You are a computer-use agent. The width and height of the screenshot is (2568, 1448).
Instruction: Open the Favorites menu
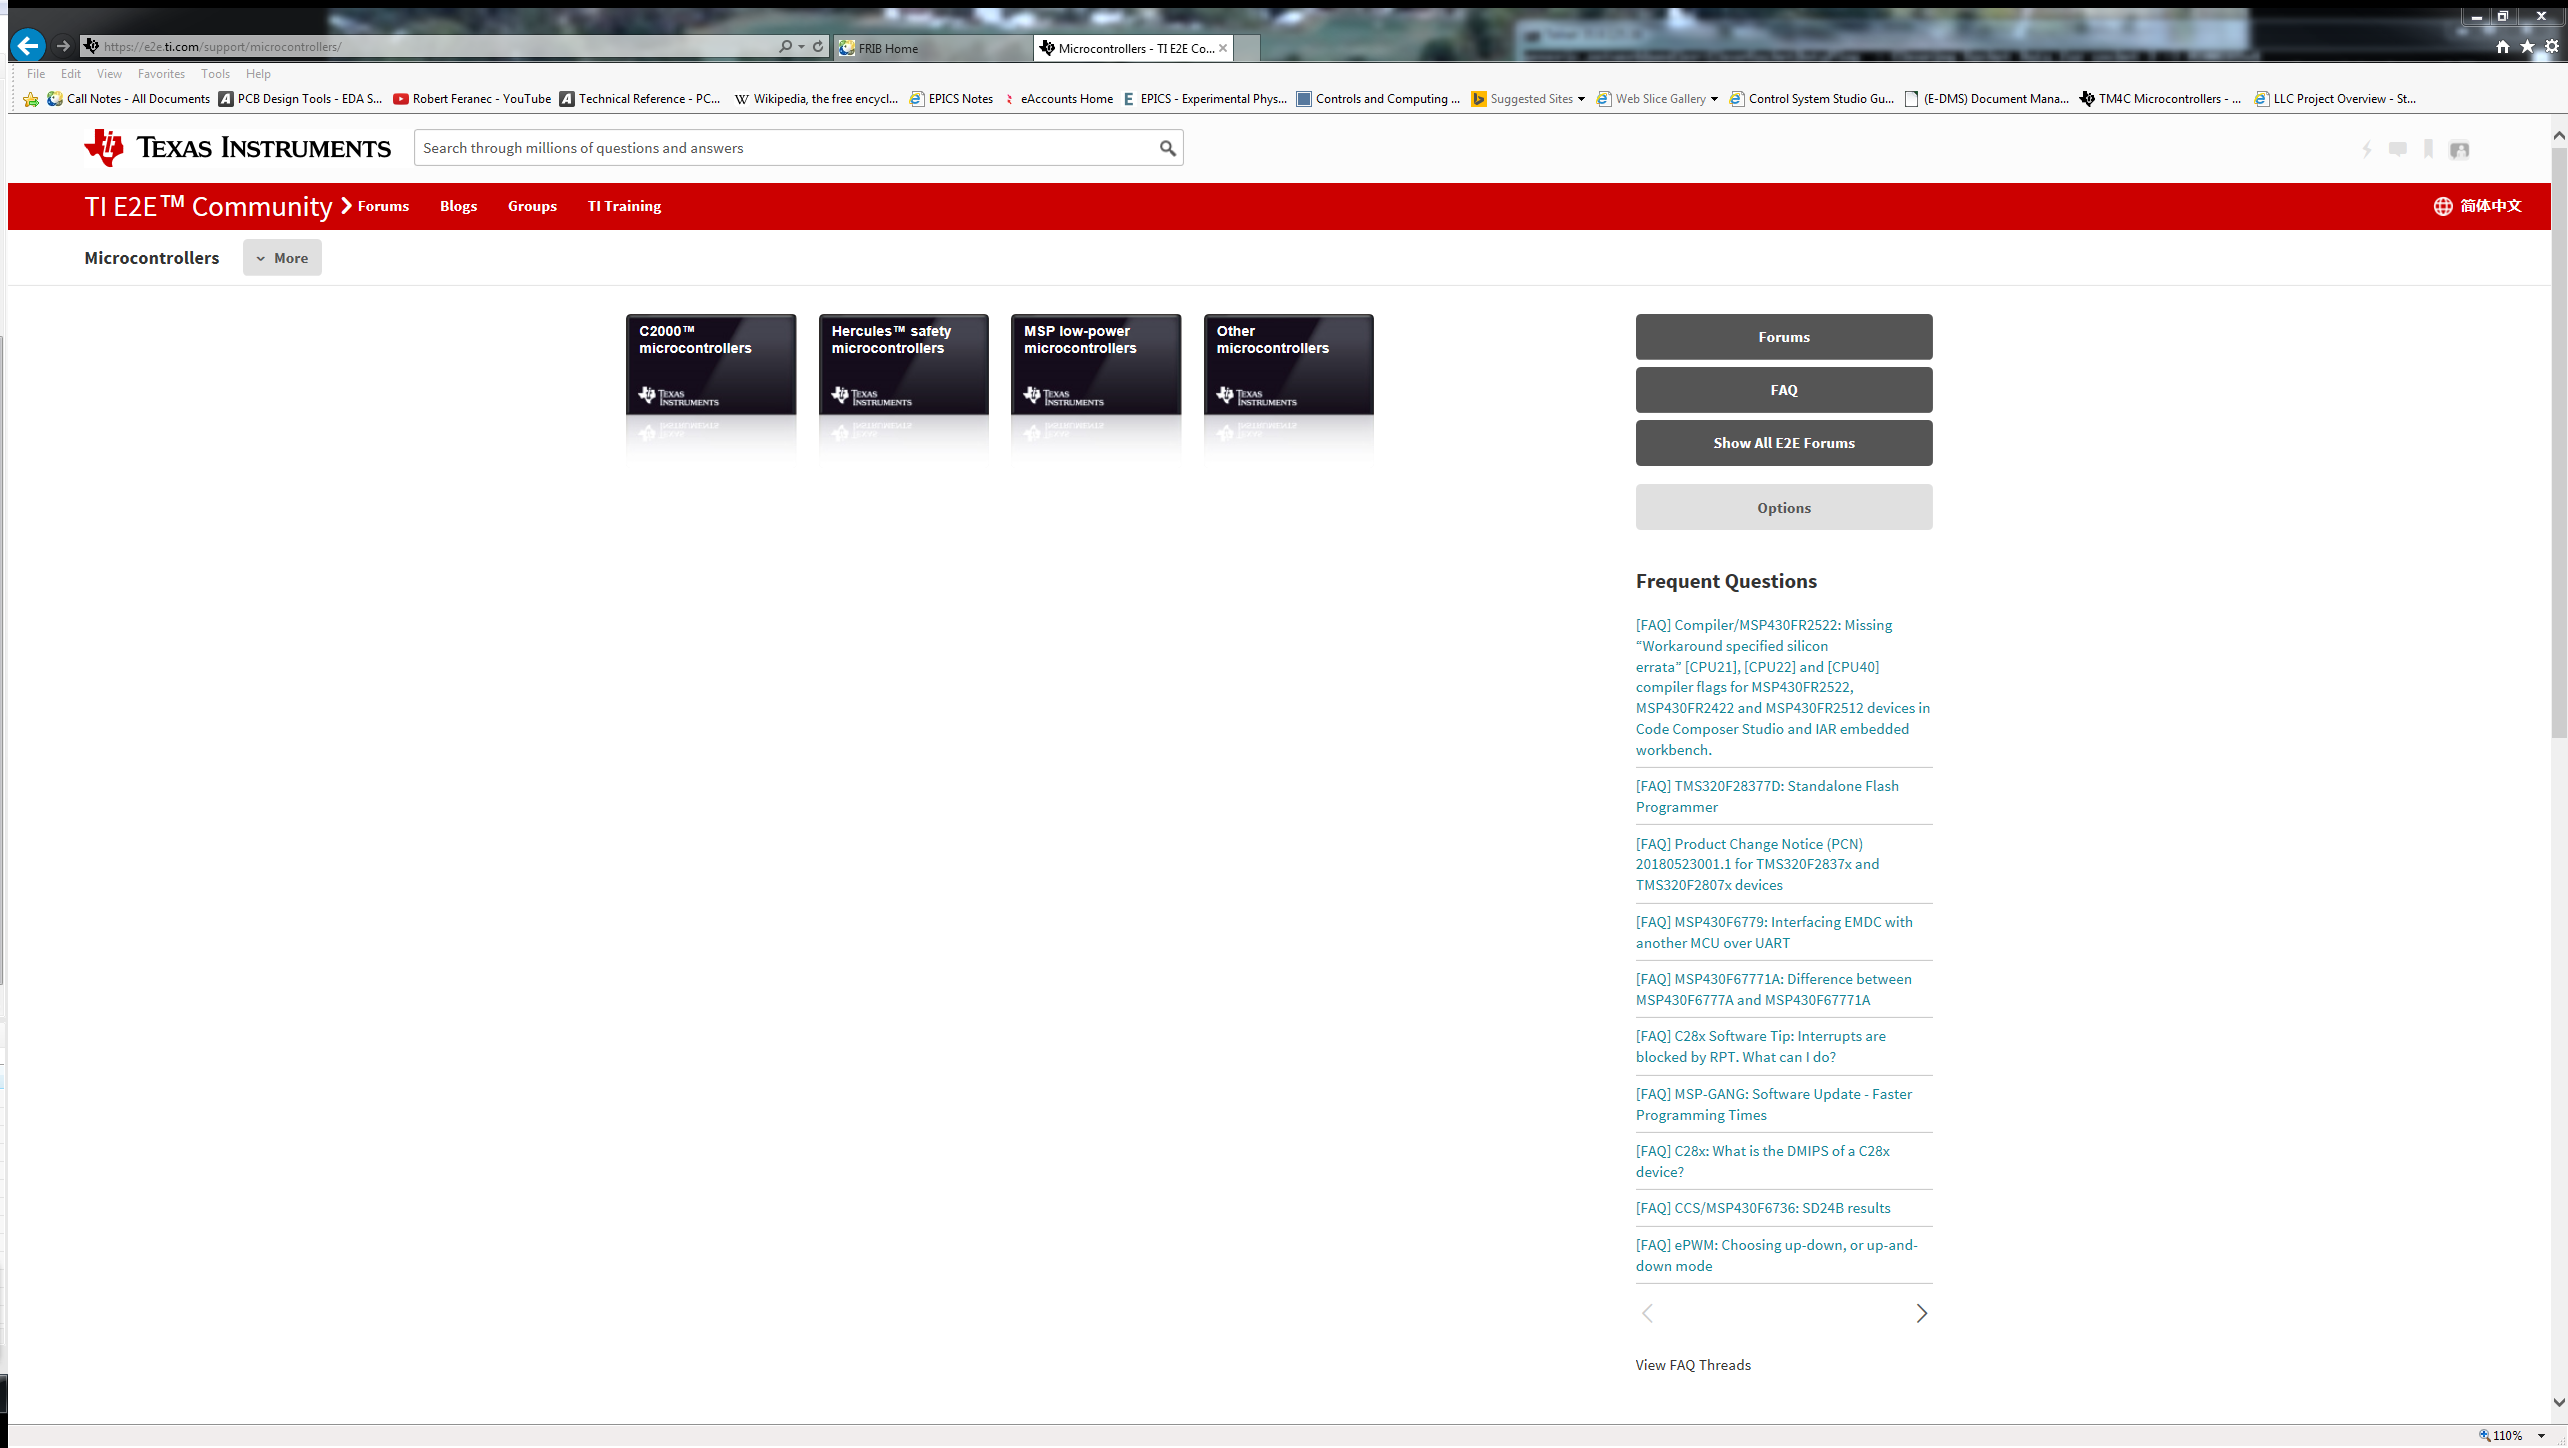pyautogui.click(x=161, y=74)
